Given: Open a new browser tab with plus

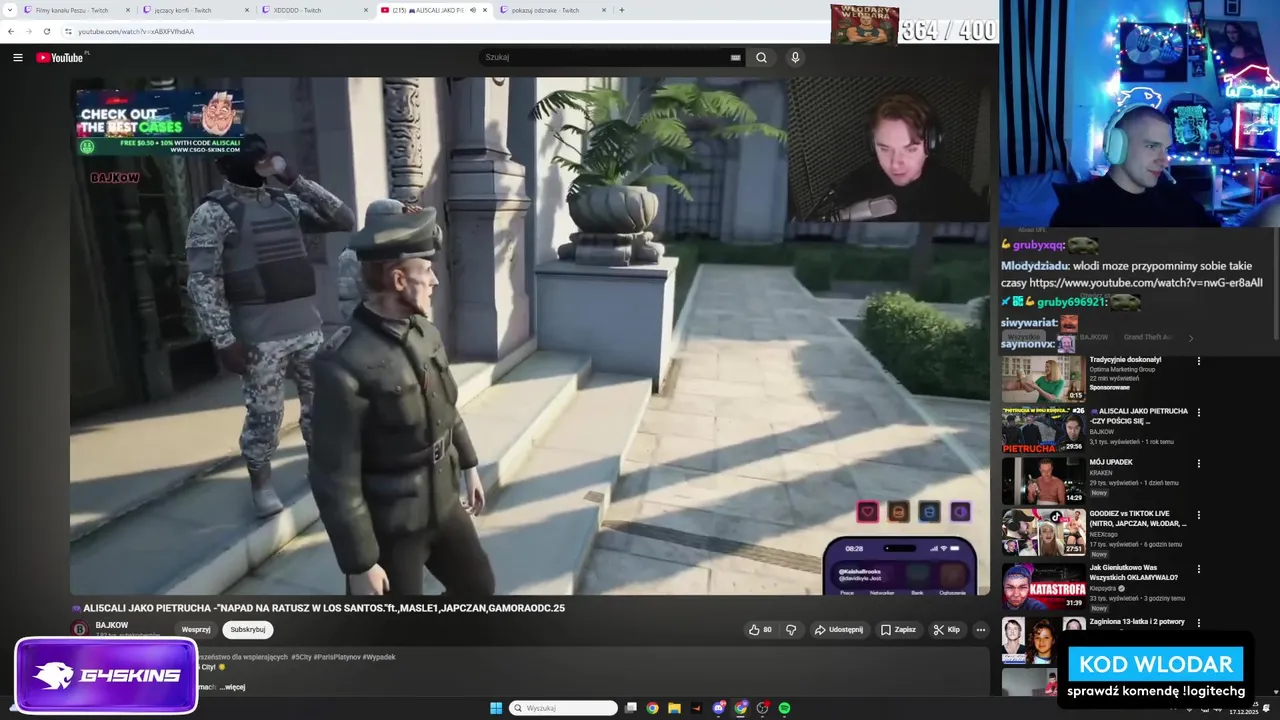Looking at the screenshot, I should [622, 10].
